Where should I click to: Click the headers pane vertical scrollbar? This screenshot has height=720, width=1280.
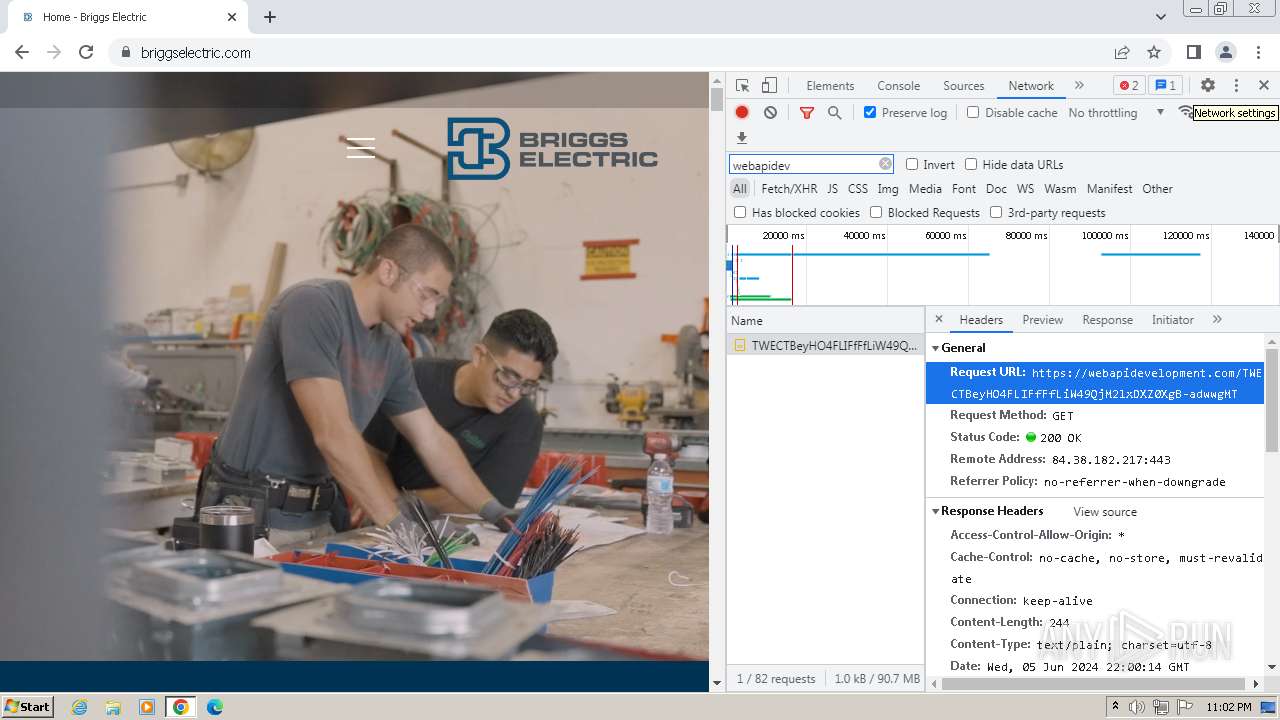click(x=1272, y=400)
